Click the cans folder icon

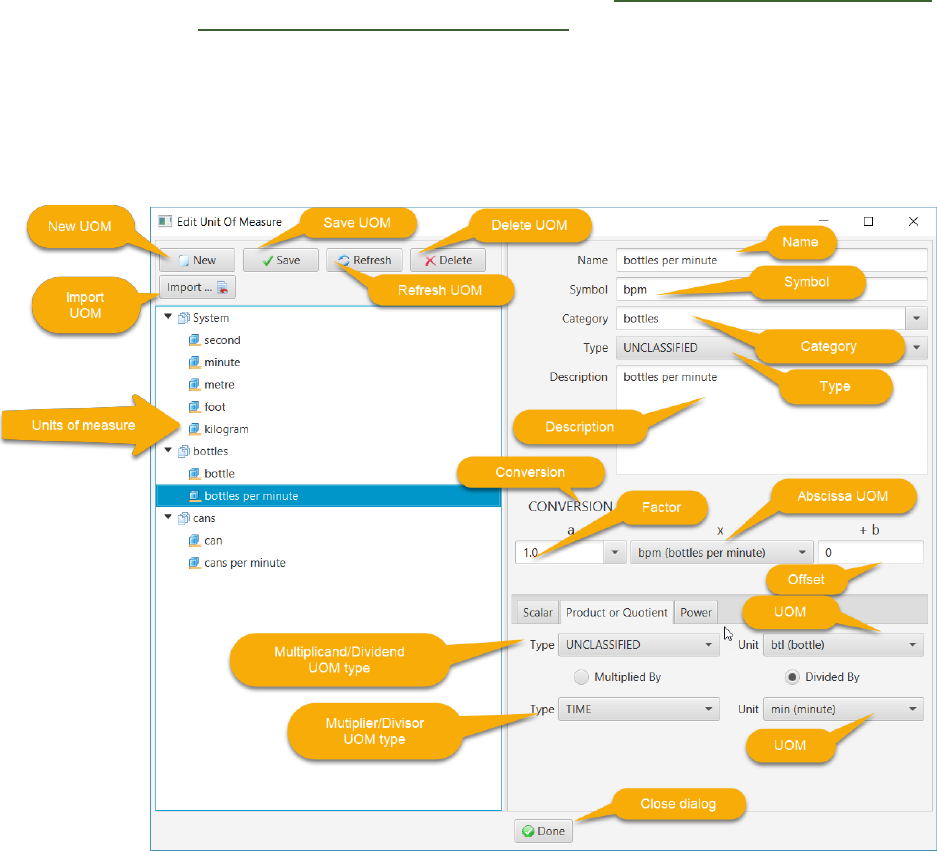(184, 518)
